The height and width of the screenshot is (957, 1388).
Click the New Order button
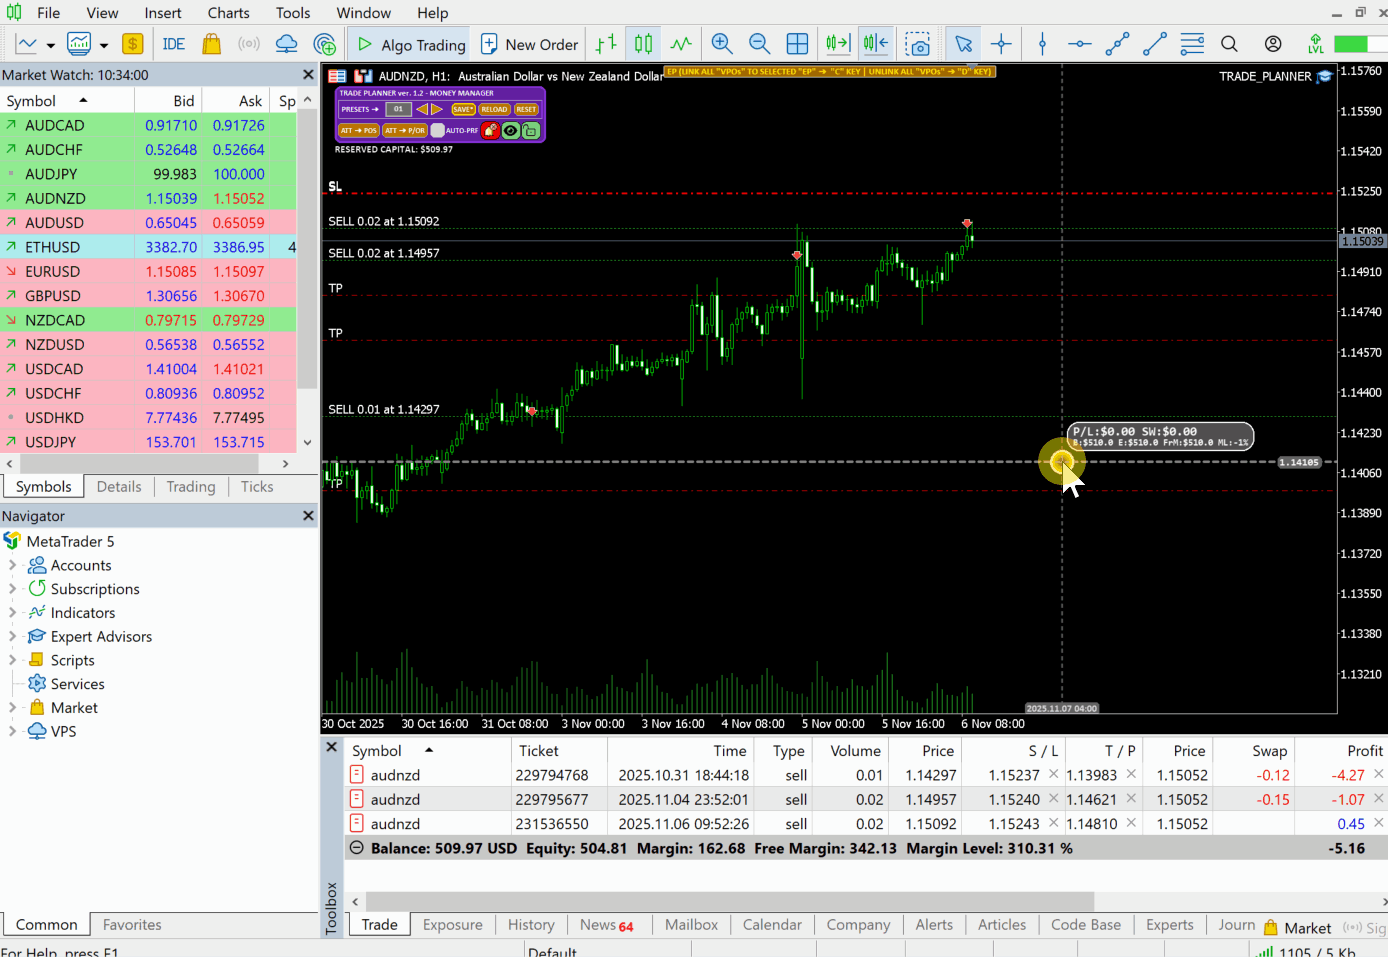(x=530, y=44)
